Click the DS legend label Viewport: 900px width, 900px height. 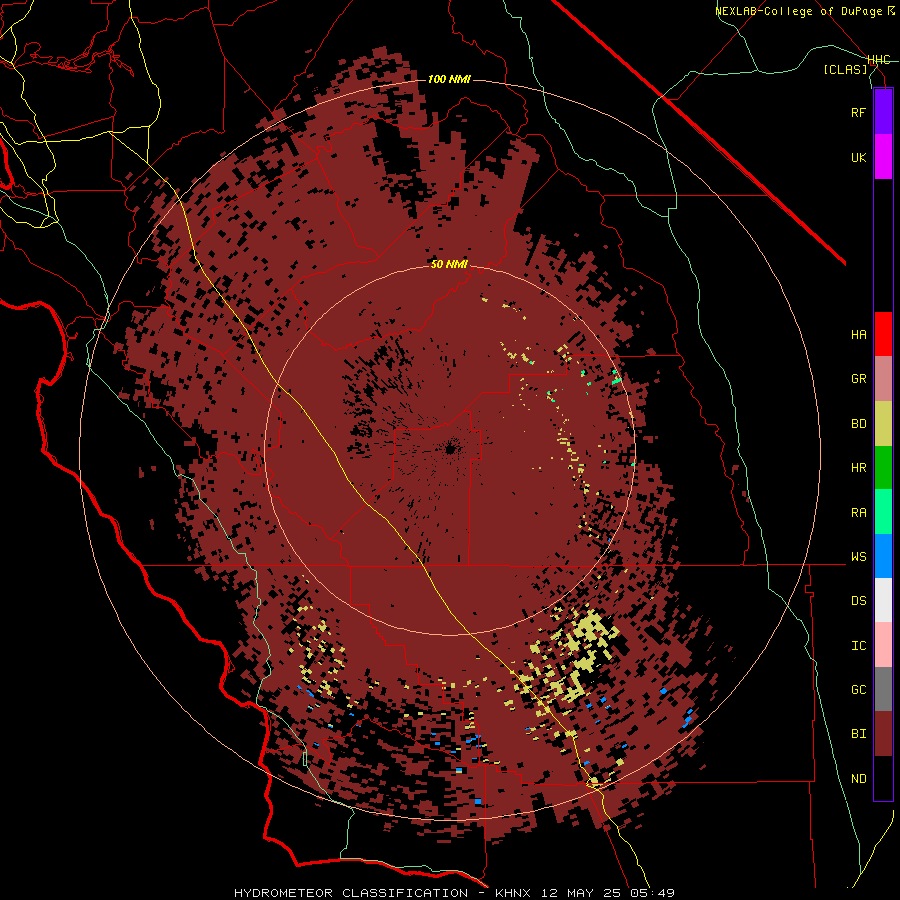coord(858,600)
